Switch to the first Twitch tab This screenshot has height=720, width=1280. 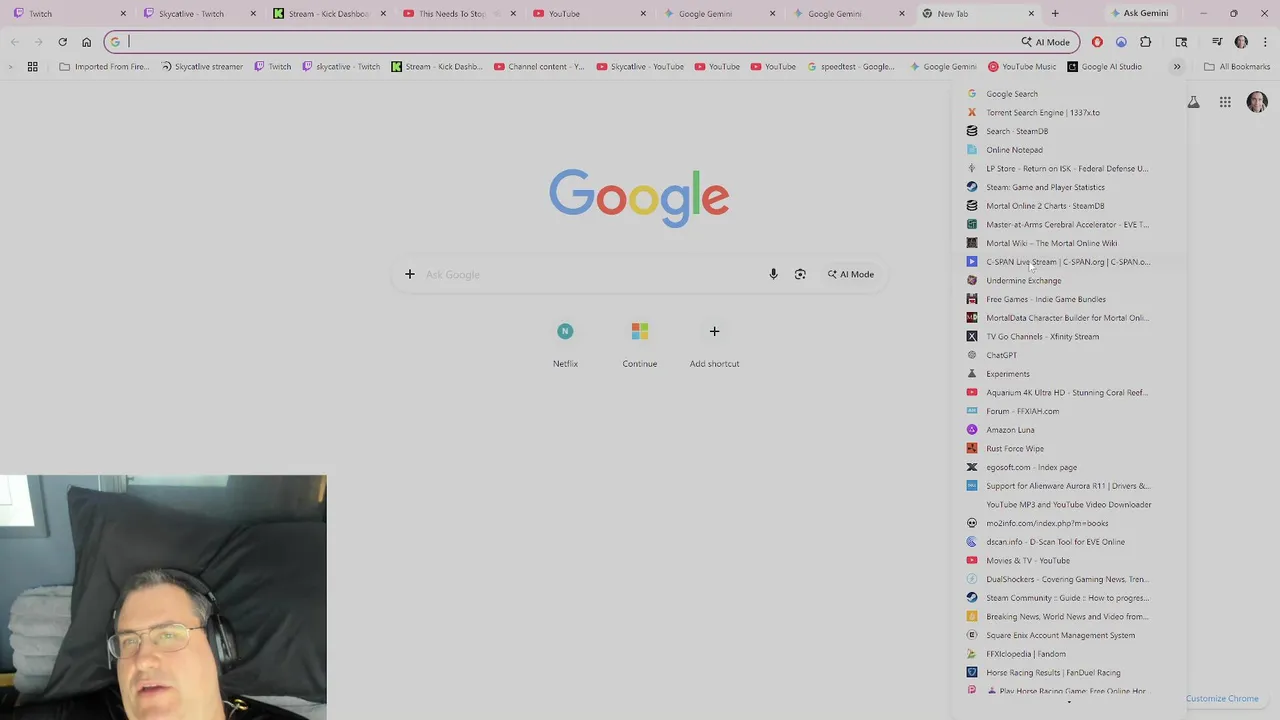tap(70, 14)
